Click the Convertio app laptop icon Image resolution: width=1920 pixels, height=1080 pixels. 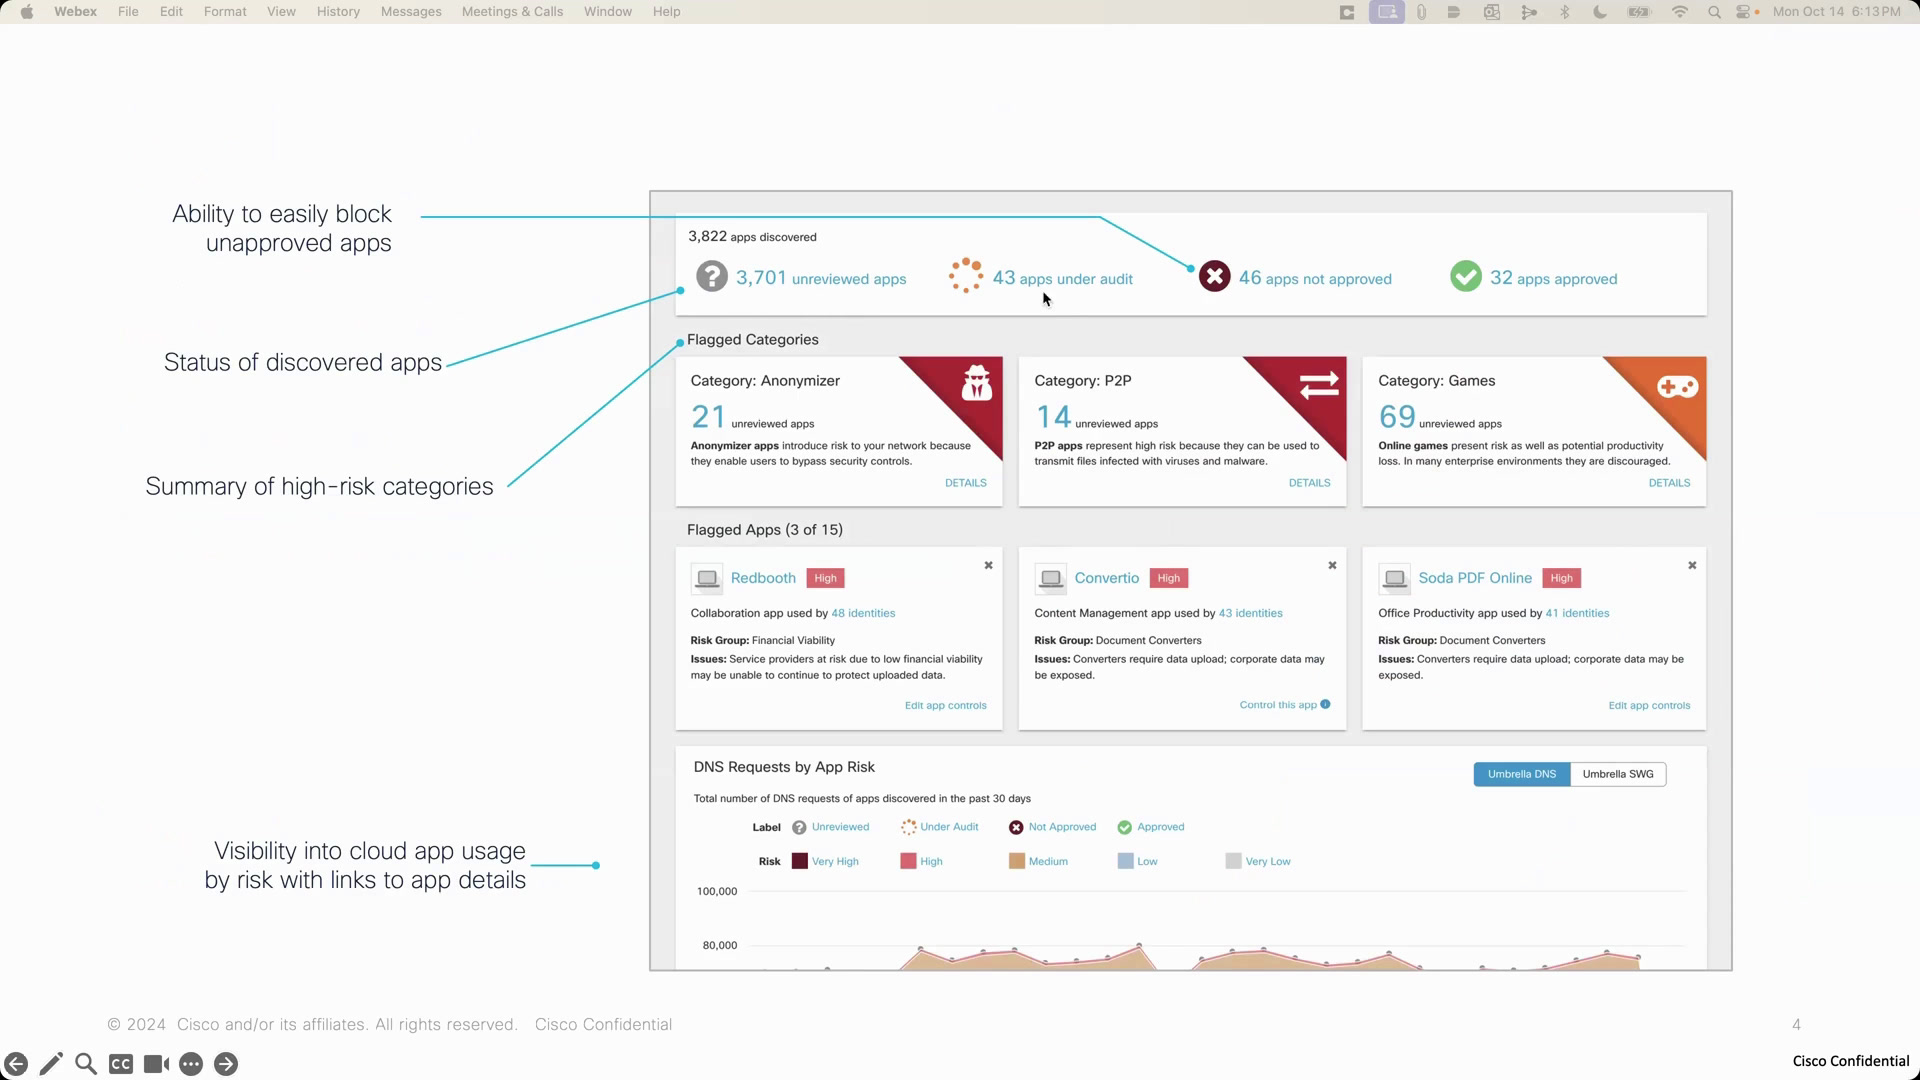tap(1051, 578)
